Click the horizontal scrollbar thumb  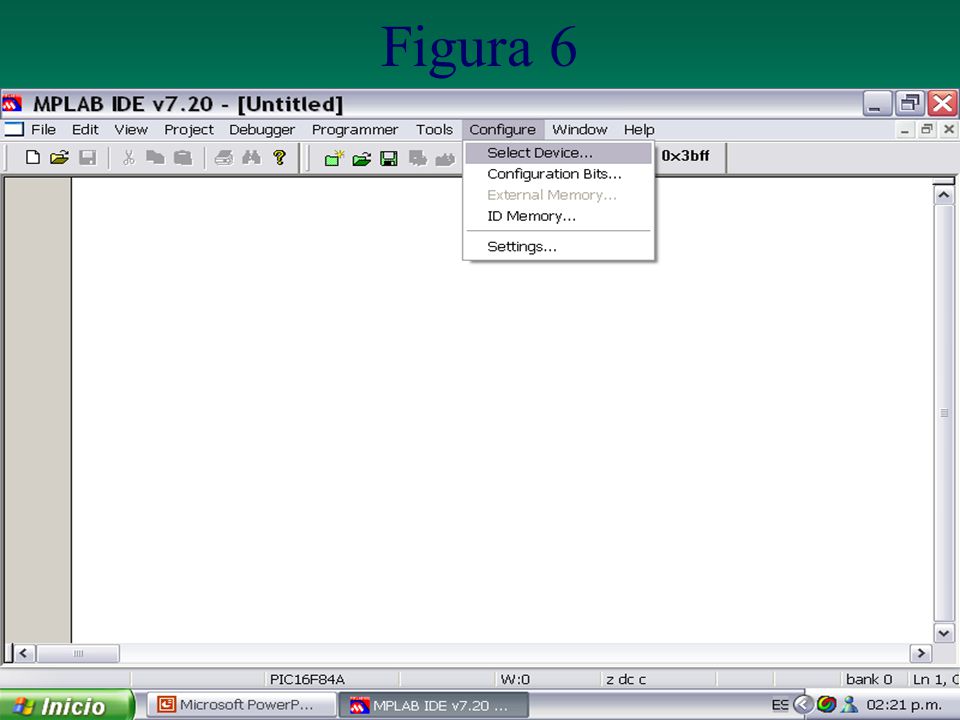[78, 653]
